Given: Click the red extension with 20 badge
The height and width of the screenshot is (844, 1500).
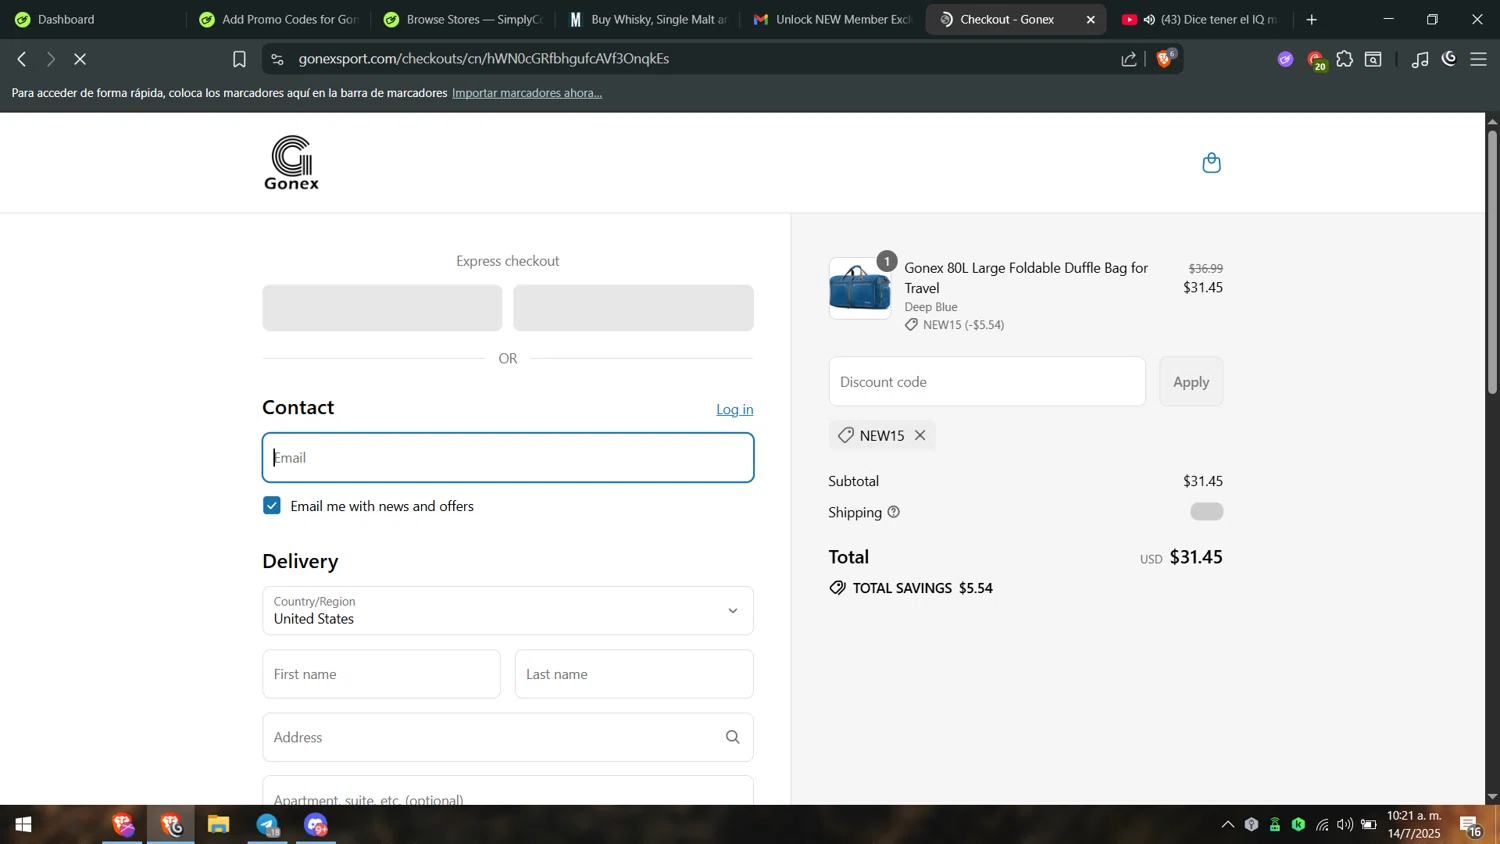Looking at the screenshot, I should 1316,61.
